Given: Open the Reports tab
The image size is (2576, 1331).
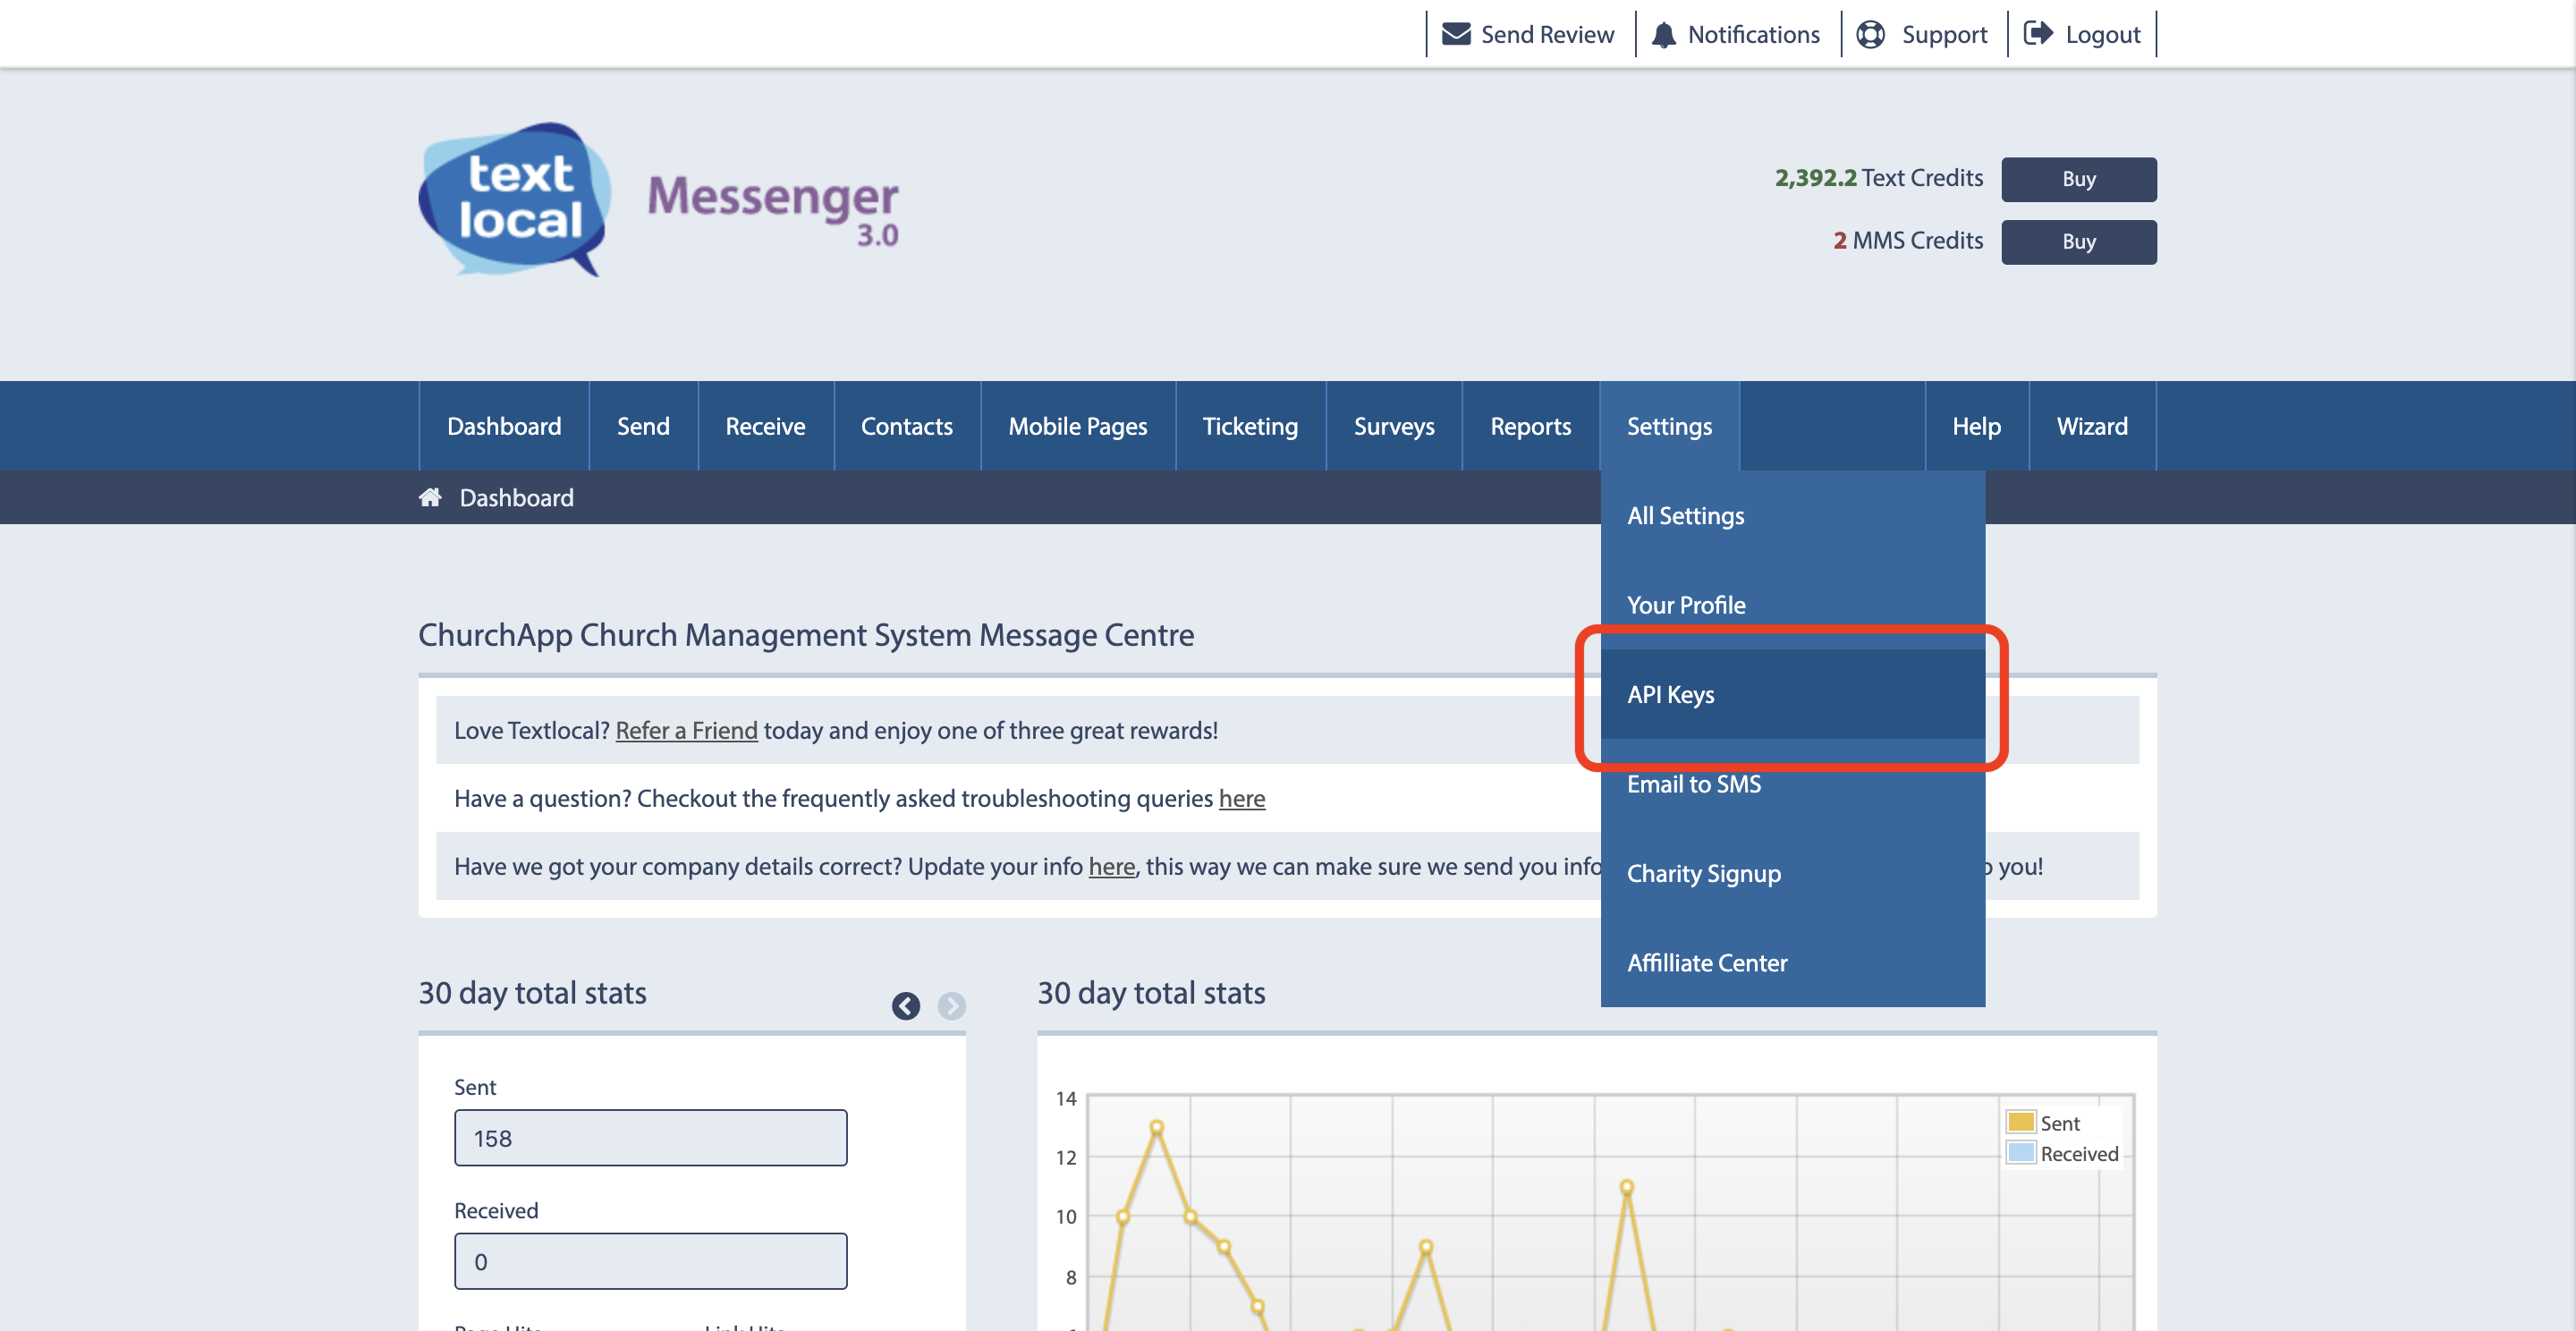Looking at the screenshot, I should [x=1530, y=426].
